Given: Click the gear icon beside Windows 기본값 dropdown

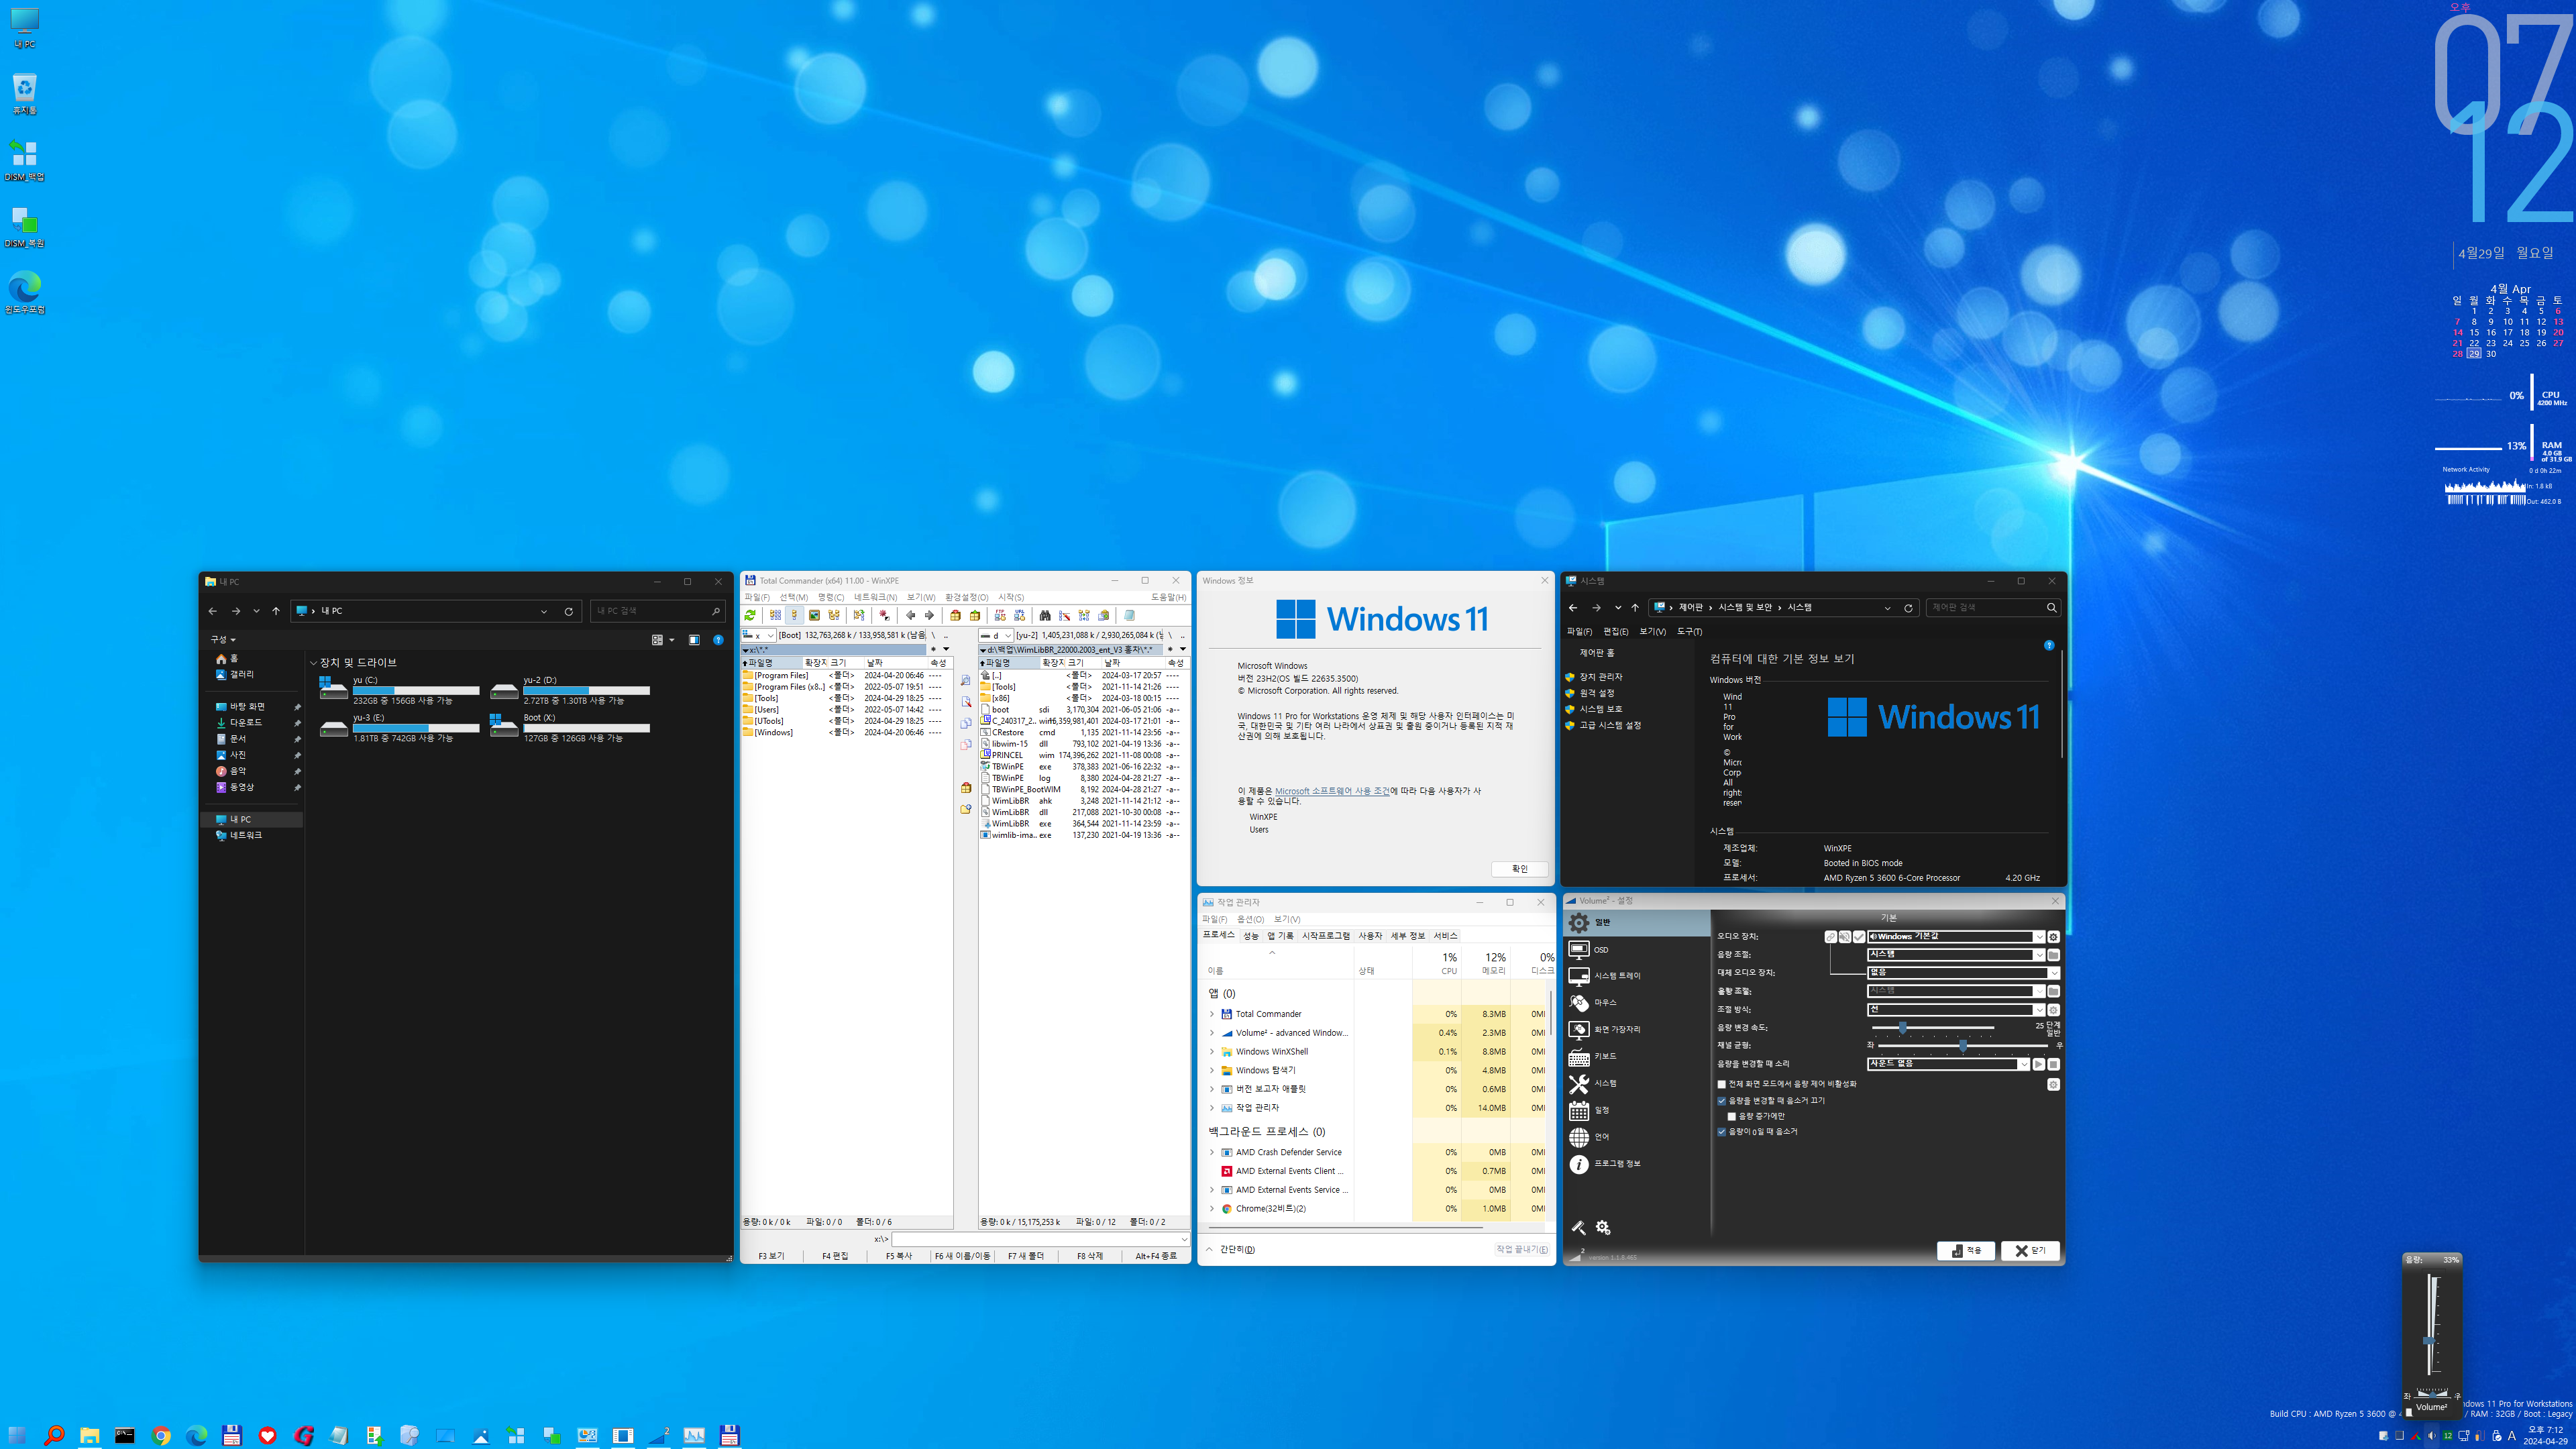Looking at the screenshot, I should 2054,937.
